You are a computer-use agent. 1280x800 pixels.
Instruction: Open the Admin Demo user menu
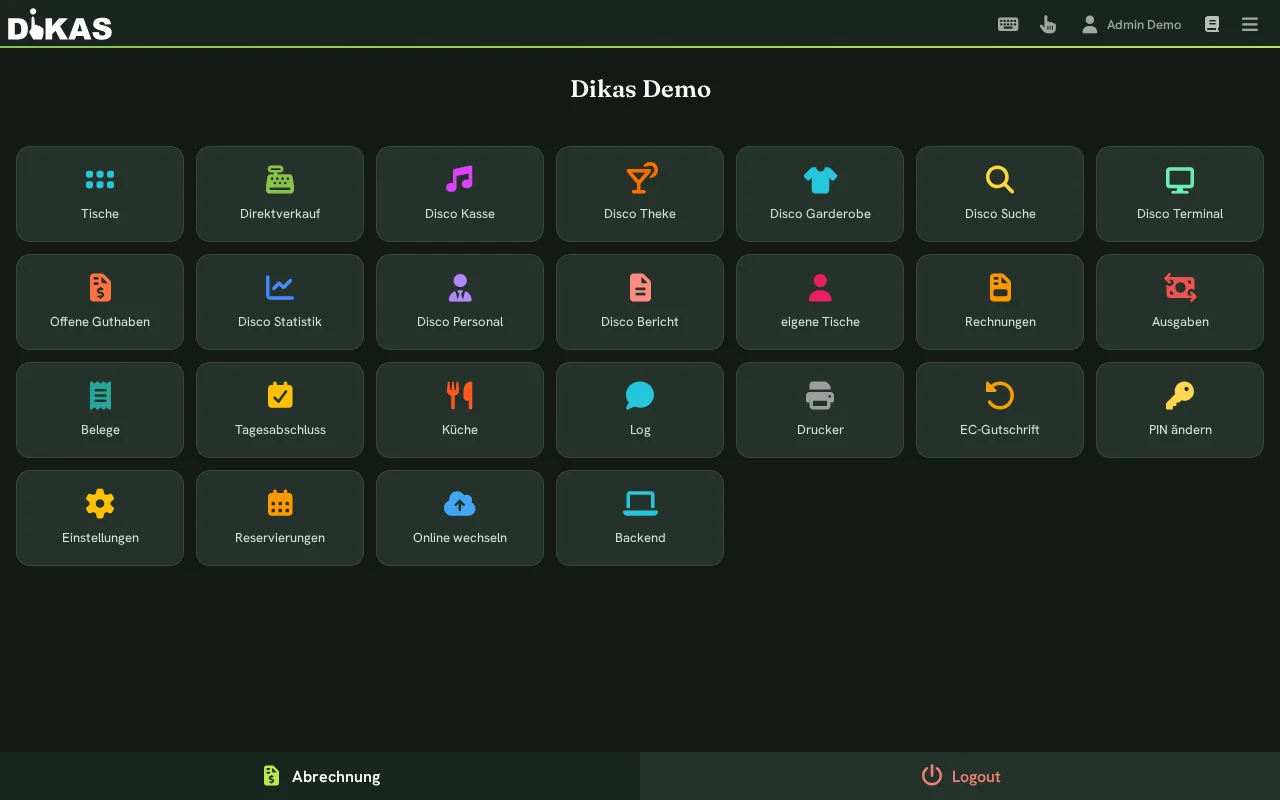pos(1131,24)
